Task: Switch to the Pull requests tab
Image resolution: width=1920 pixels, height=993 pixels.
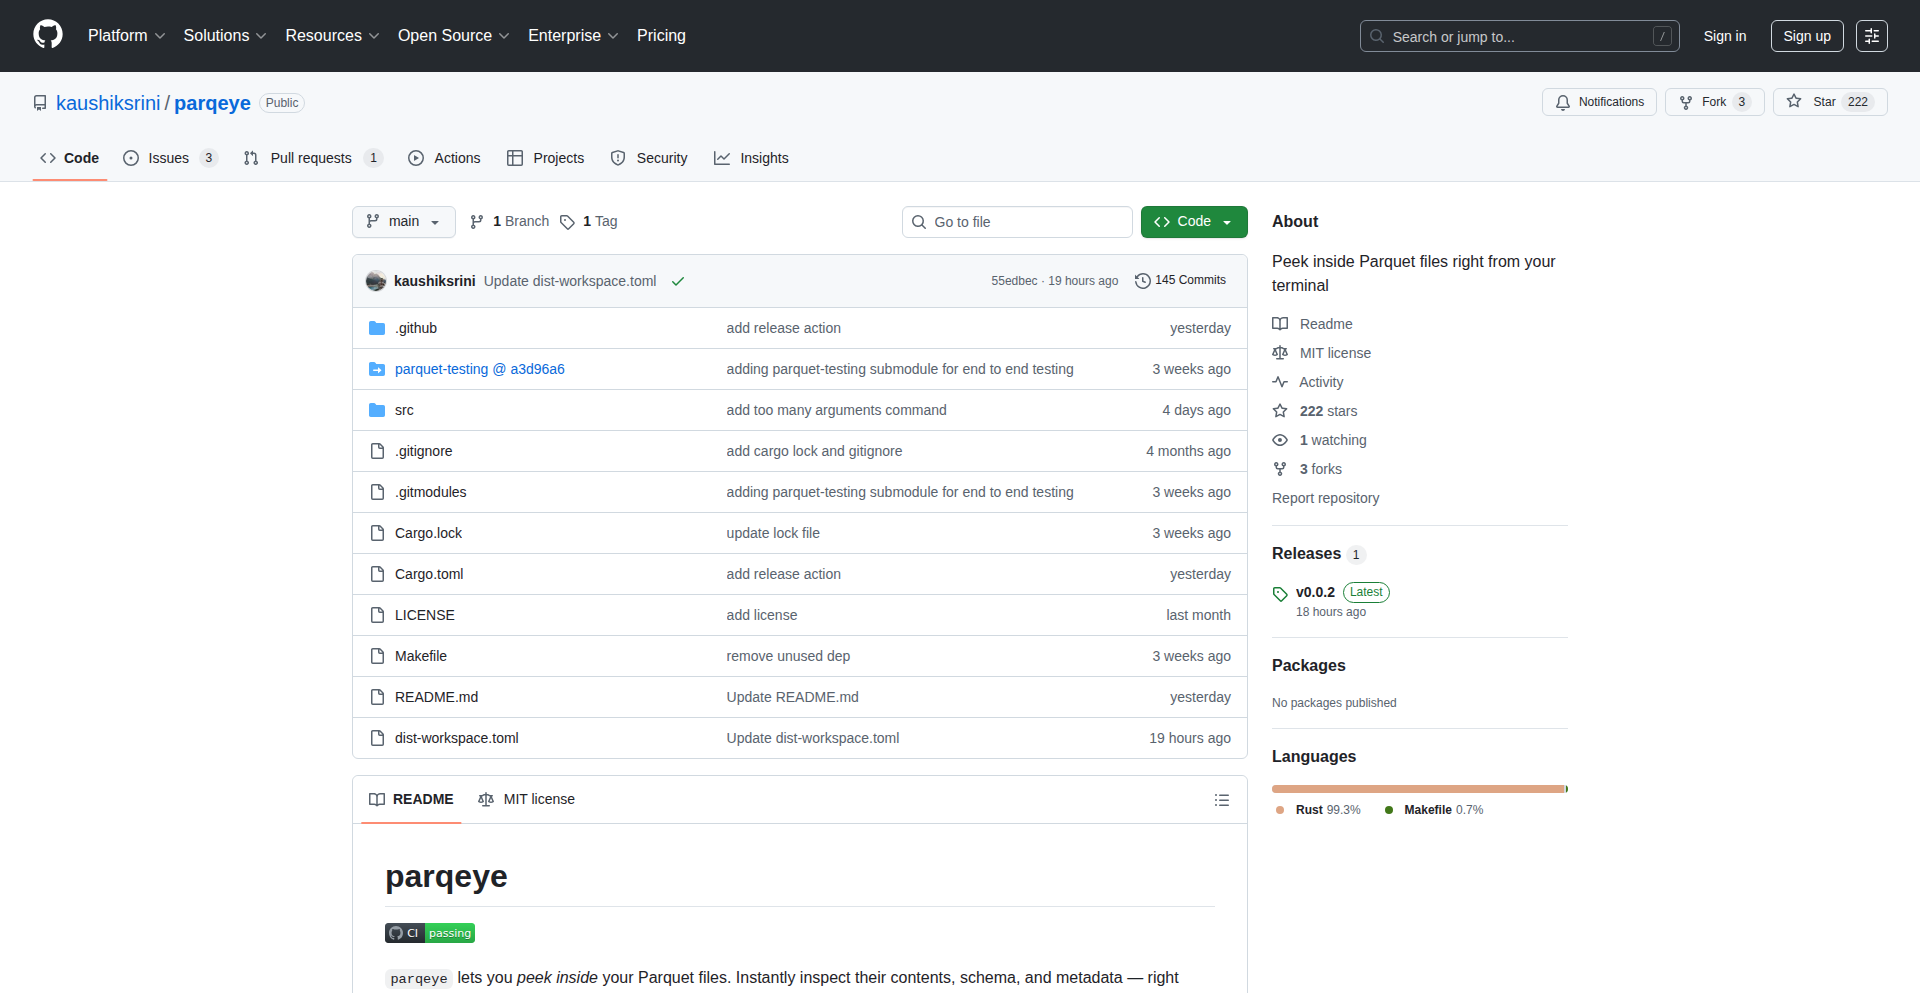Action: coord(311,158)
